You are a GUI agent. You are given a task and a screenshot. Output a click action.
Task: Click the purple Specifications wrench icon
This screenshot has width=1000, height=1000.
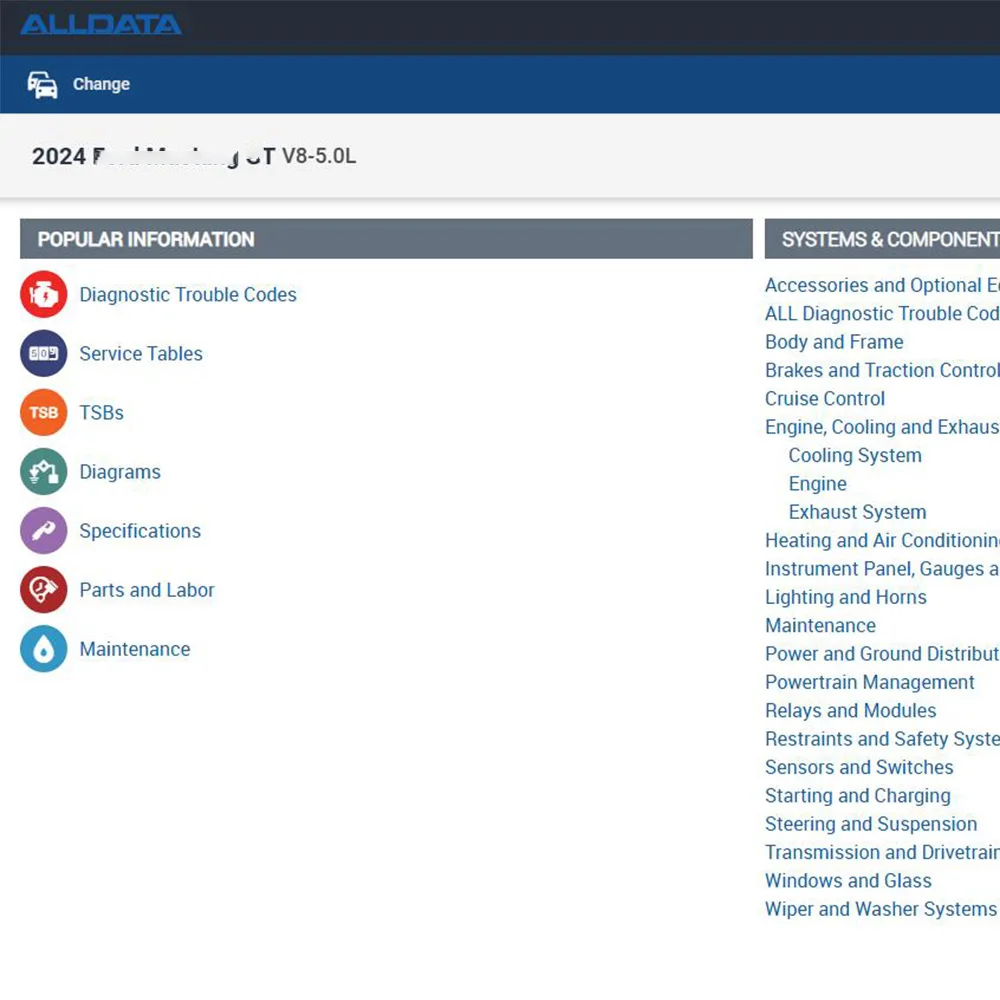[x=43, y=531]
